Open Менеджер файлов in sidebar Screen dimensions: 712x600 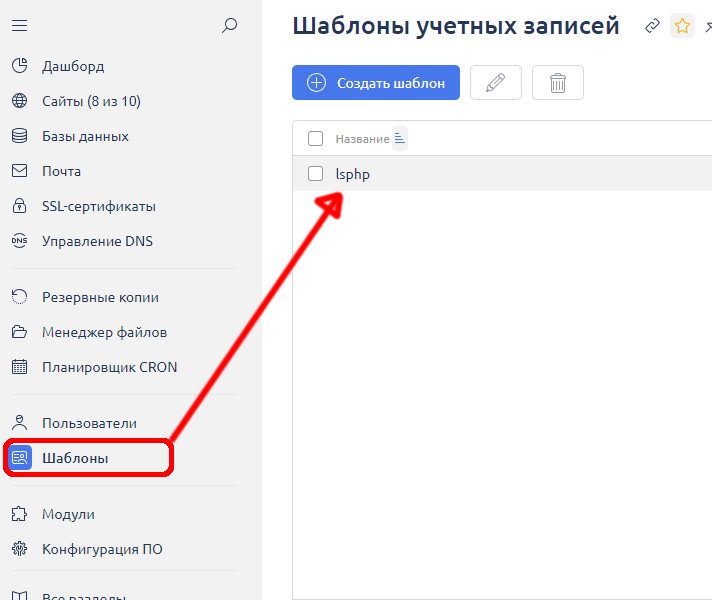tap(104, 332)
